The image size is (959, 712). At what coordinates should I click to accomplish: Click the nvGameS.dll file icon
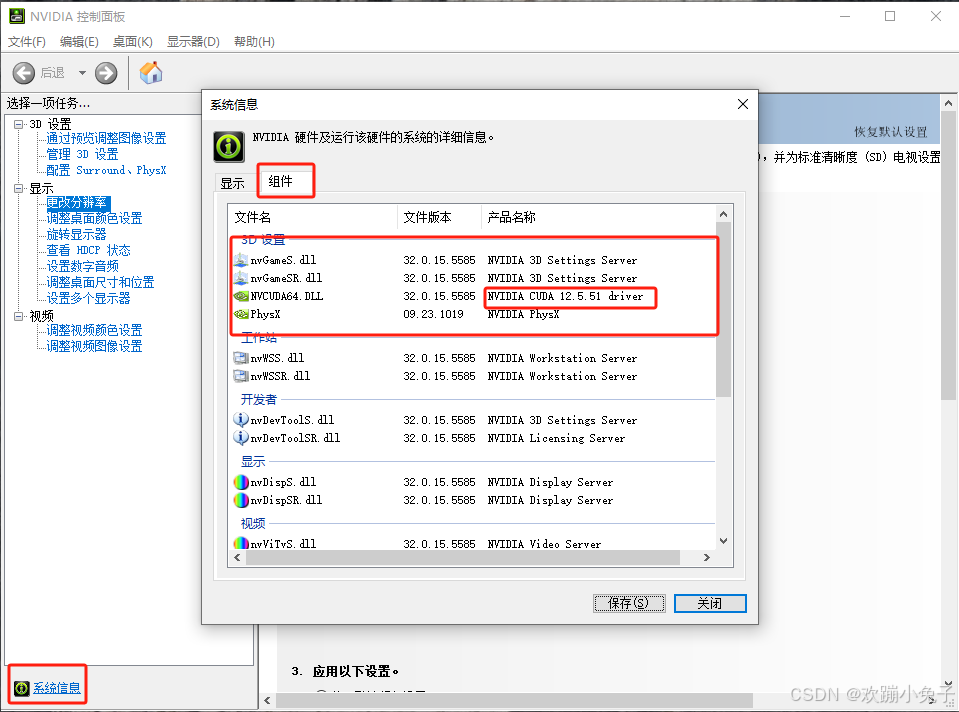pos(241,260)
